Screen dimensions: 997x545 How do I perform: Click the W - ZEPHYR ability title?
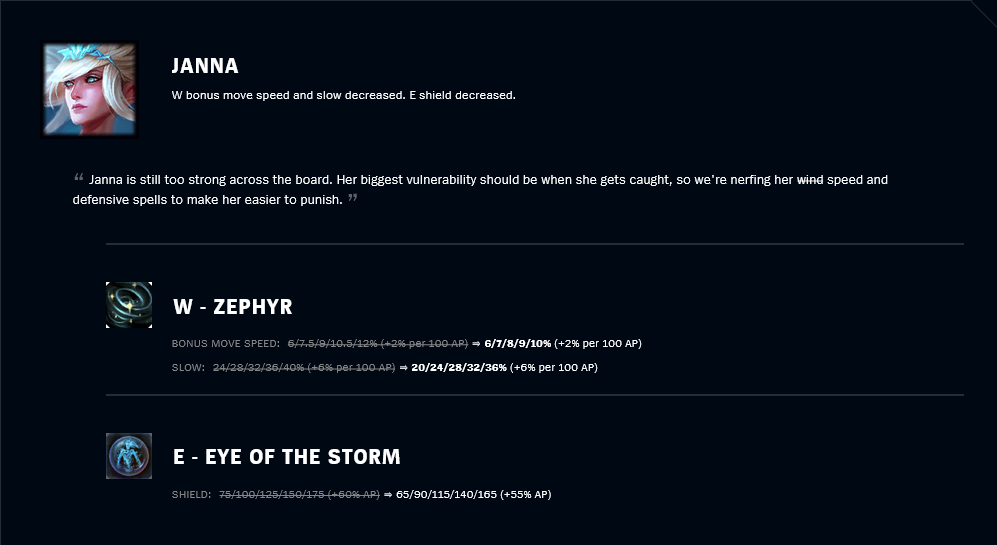[233, 307]
